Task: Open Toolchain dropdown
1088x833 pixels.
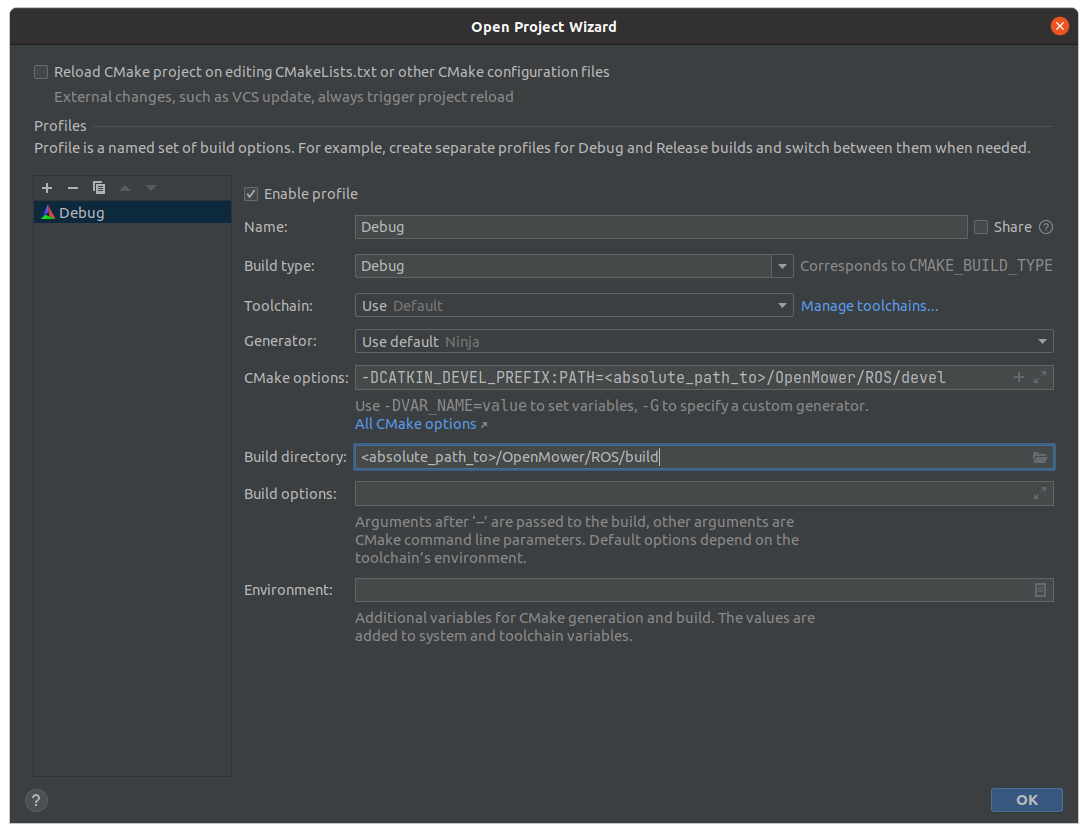Action: tap(574, 305)
